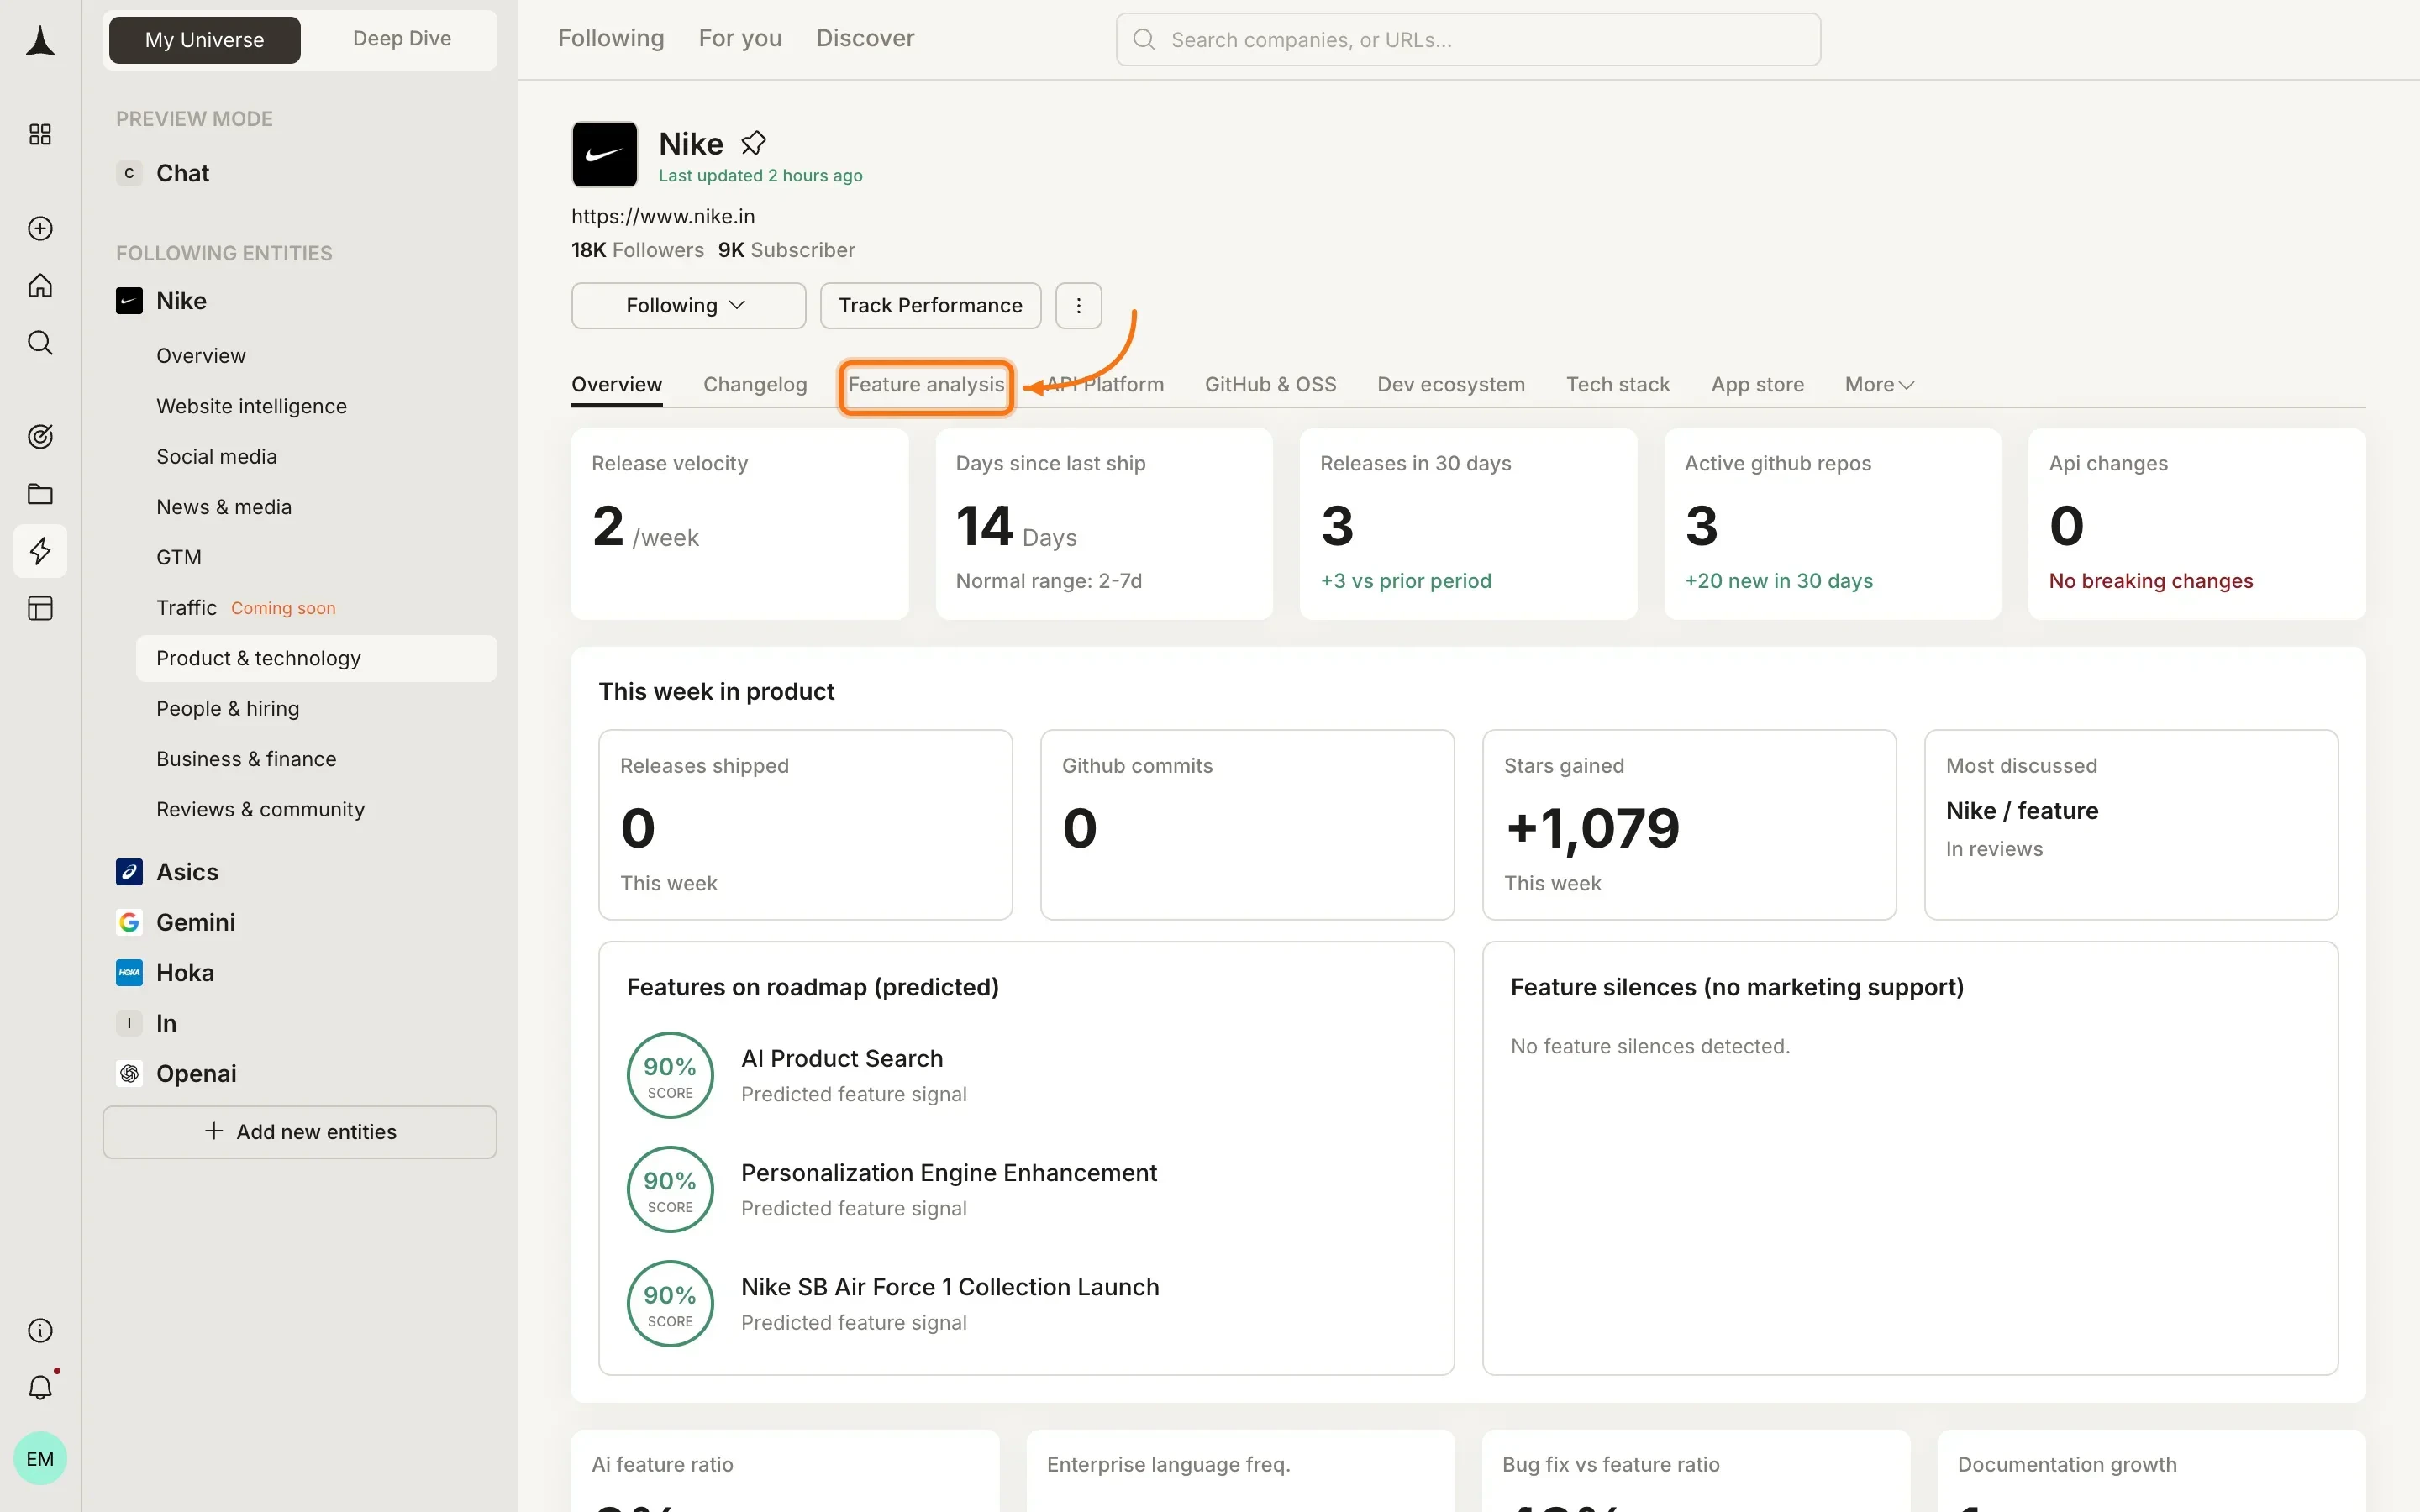Open Nike's Overview sidebar item
The image size is (2420, 1512).
pos(201,355)
